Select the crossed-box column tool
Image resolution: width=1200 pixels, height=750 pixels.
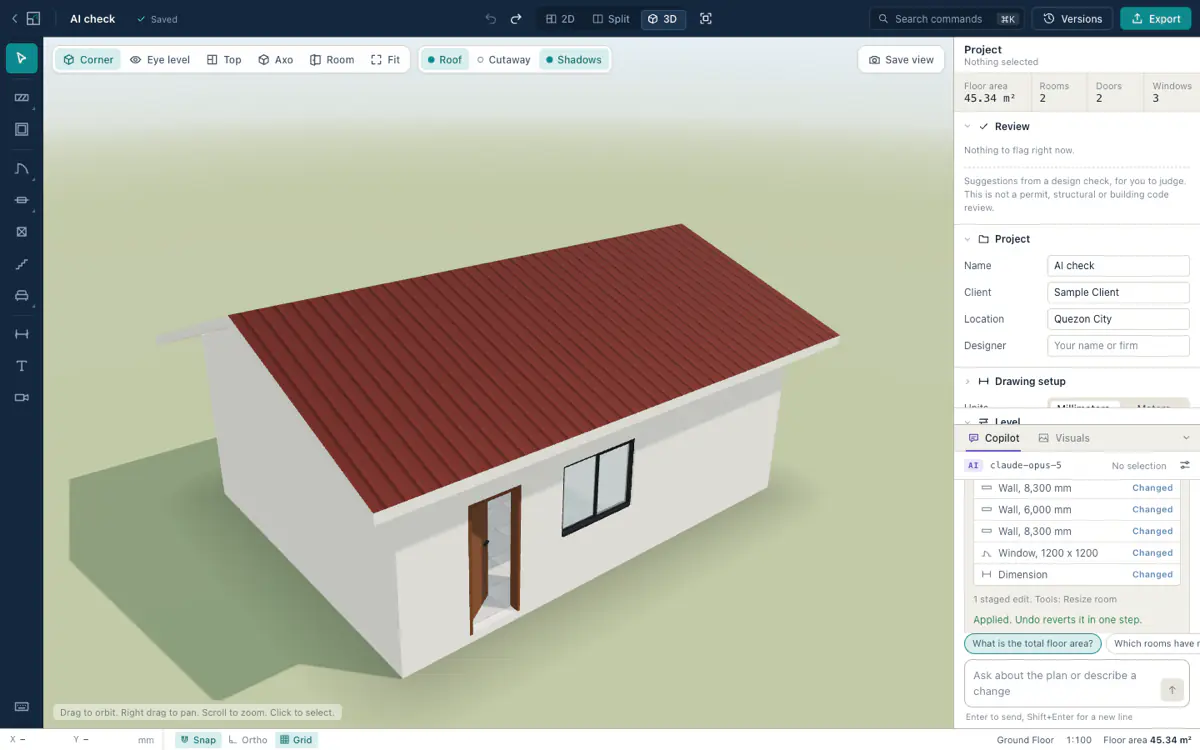pos(21,231)
